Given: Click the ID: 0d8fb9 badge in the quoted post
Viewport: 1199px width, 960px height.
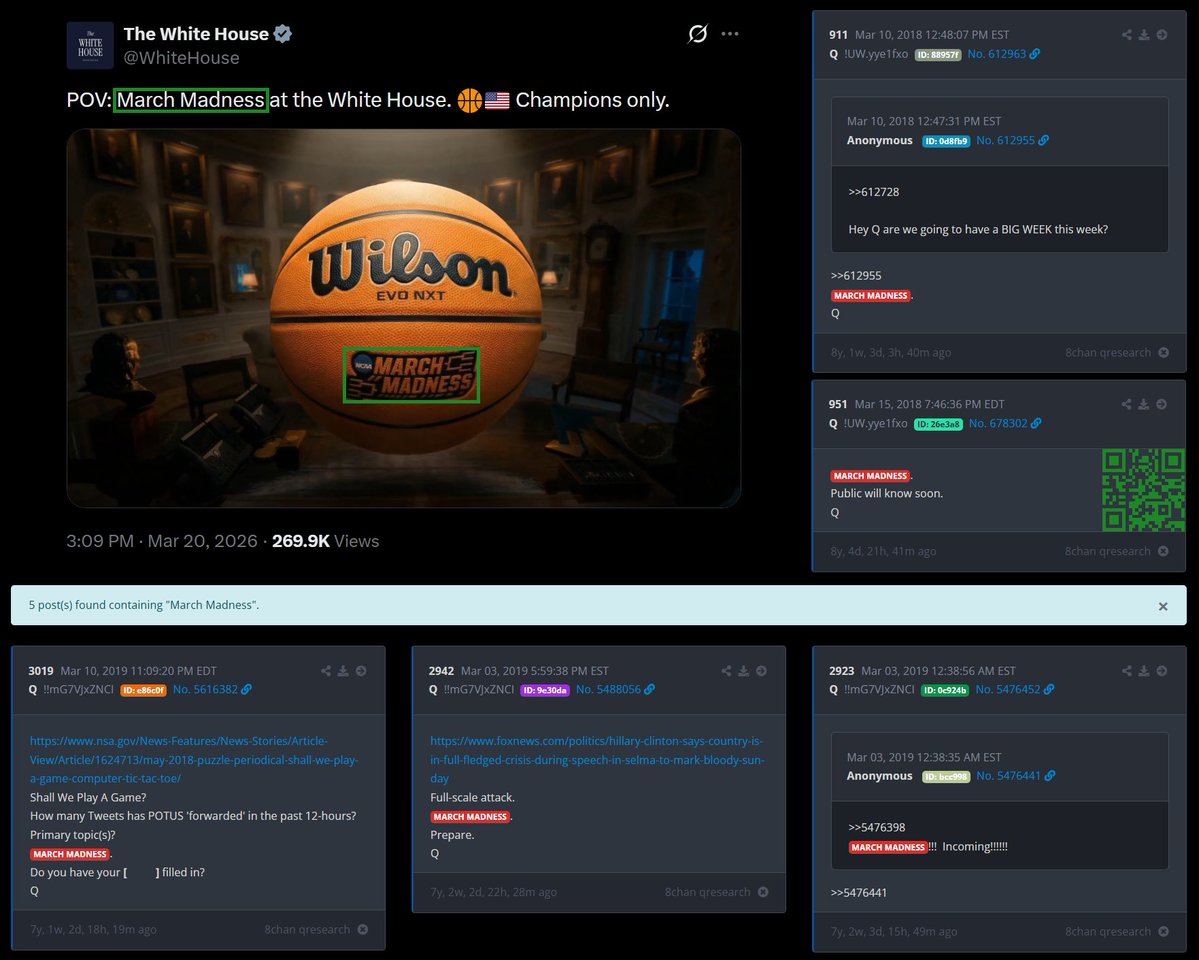Looking at the screenshot, I should coord(946,141).
